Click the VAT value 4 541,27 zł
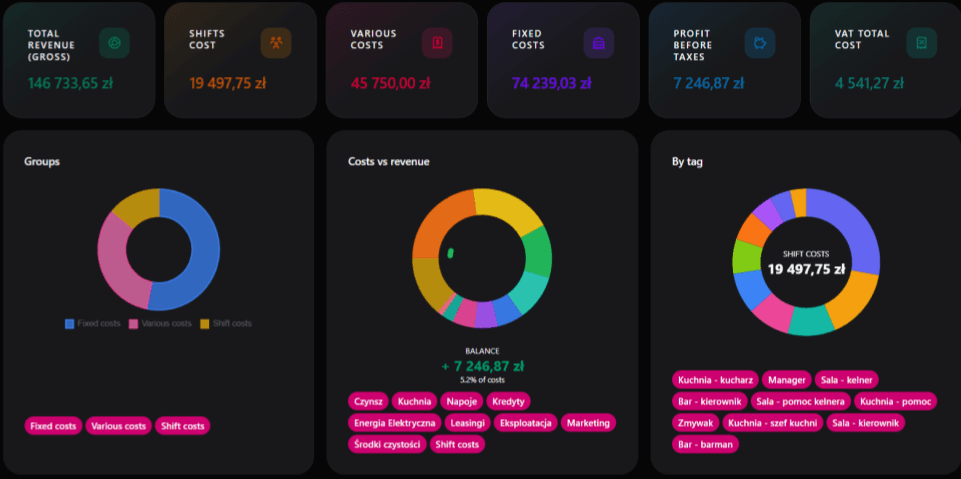961x479 pixels. coord(869,83)
